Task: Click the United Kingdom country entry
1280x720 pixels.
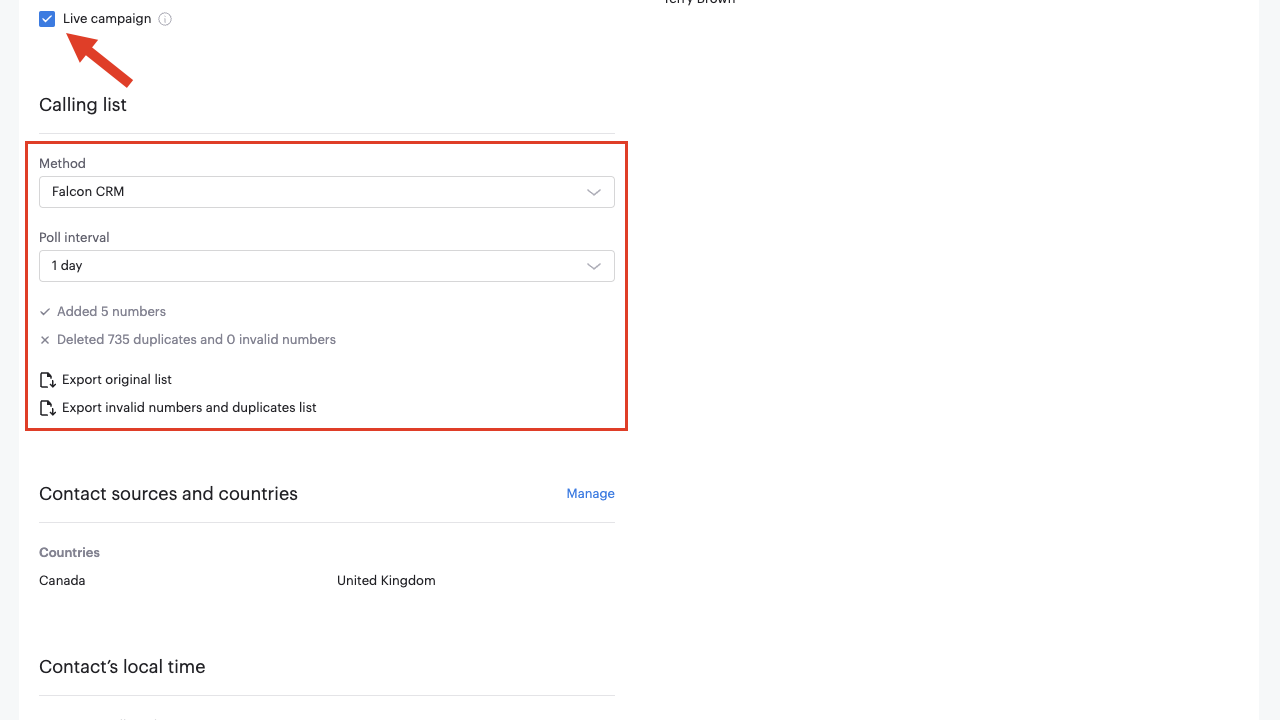Action: [386, 581]
